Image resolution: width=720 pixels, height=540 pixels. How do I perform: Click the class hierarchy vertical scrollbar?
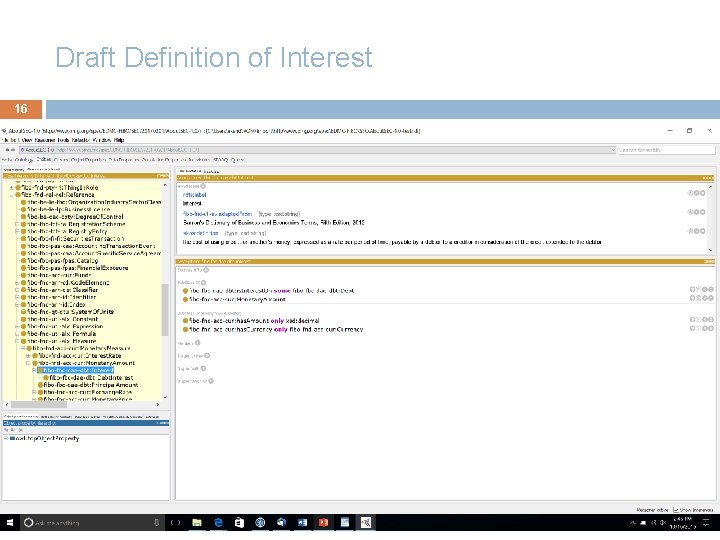point(165,310)
